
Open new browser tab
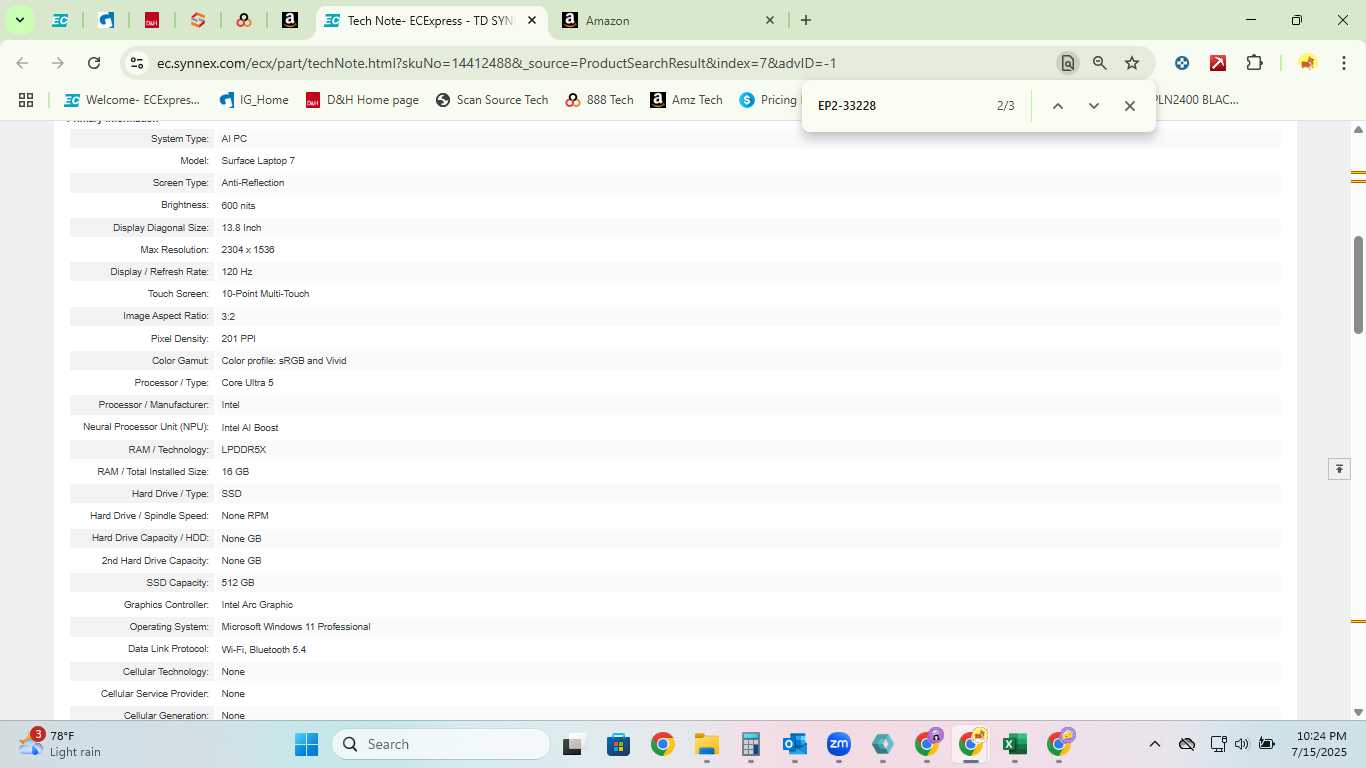point(806,20)
